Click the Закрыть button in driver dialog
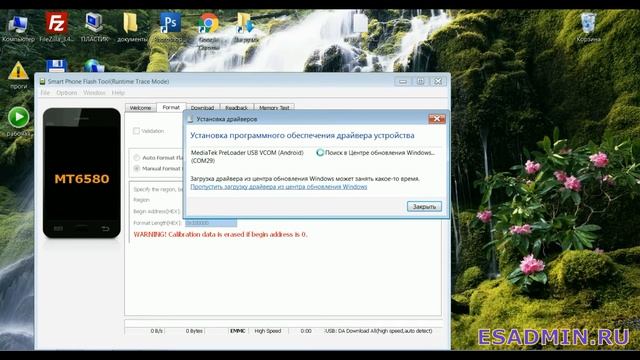The height and width of the screenshot is (360, 640). (424, 207)
